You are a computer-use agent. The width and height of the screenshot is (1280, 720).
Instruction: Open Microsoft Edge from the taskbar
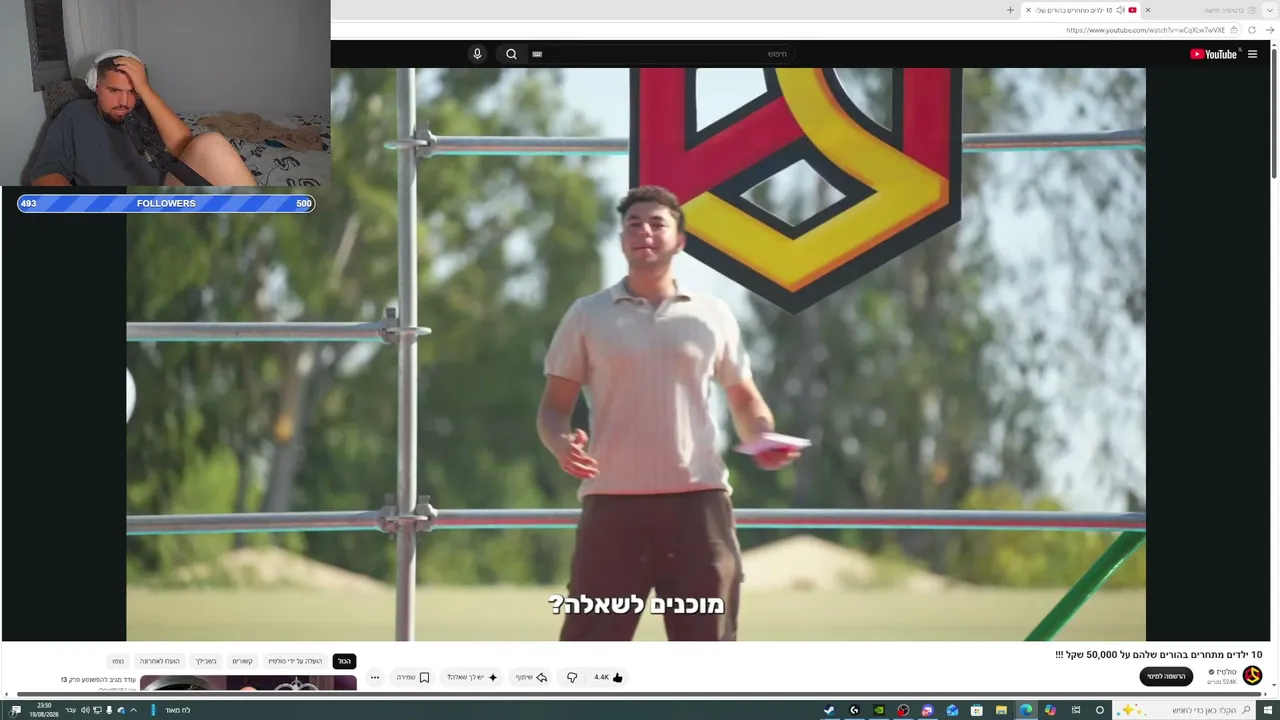1026,710
